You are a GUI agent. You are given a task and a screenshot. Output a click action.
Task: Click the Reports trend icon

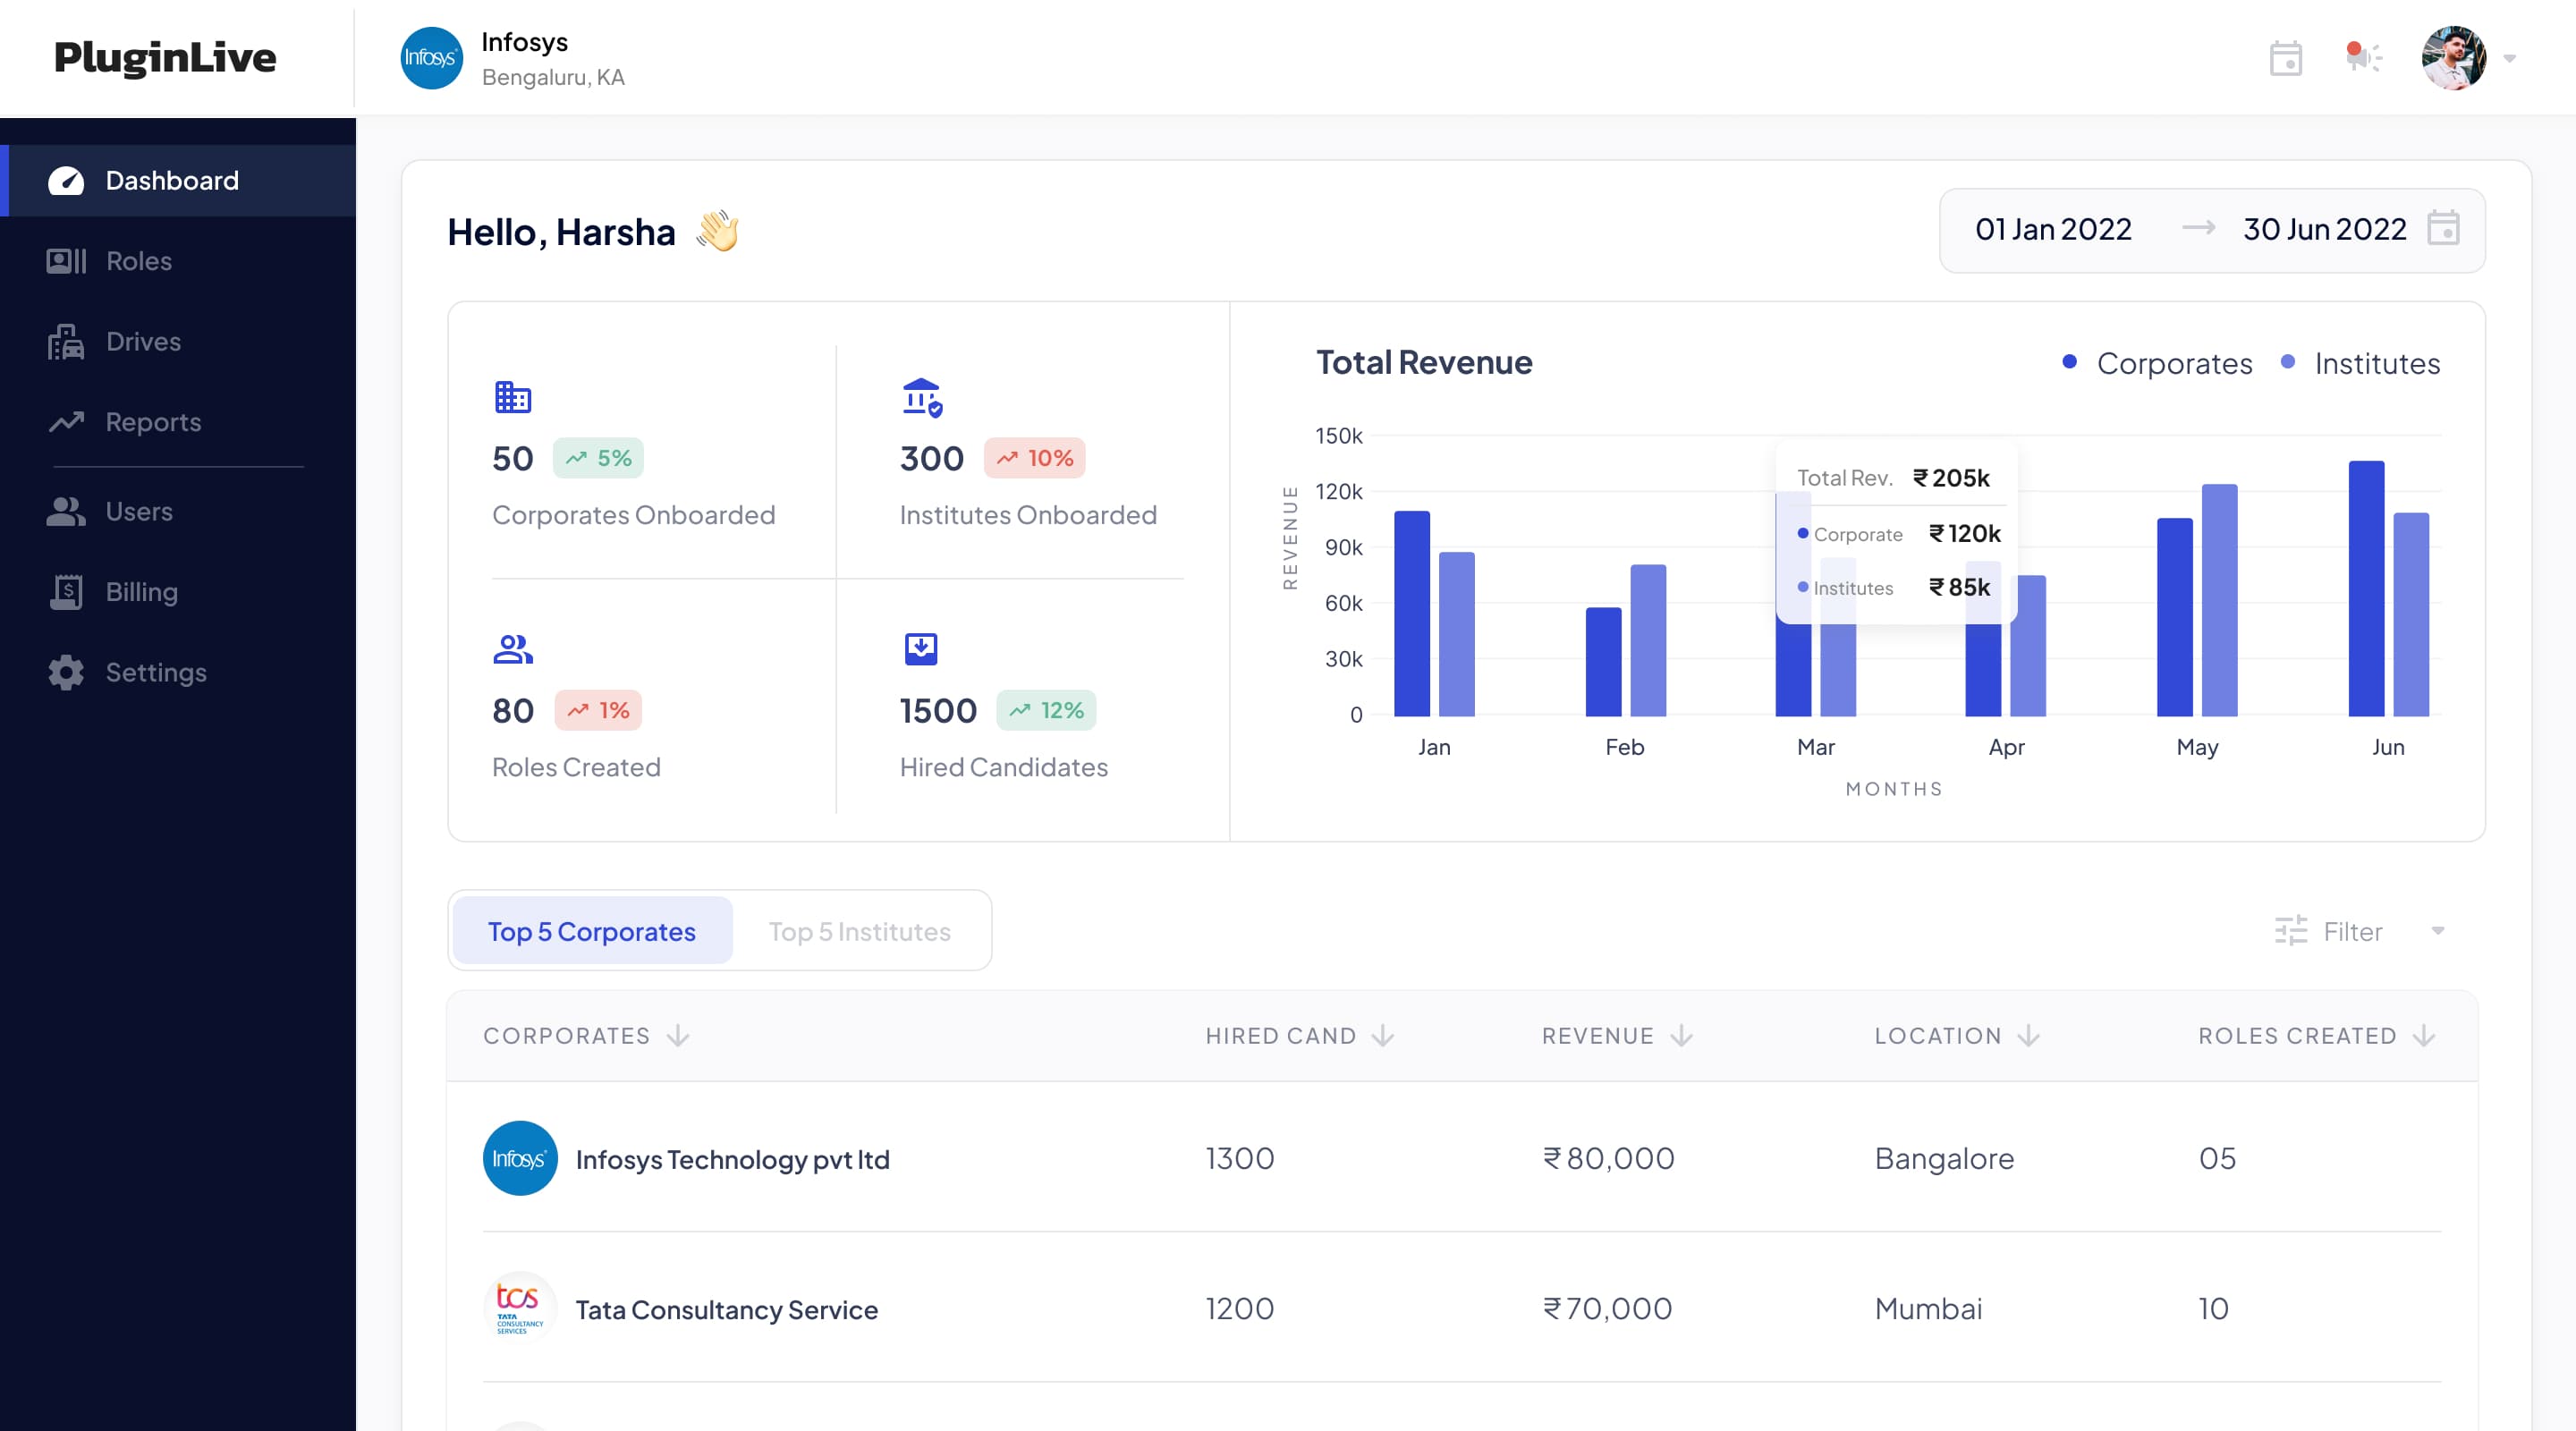point(66,422)
